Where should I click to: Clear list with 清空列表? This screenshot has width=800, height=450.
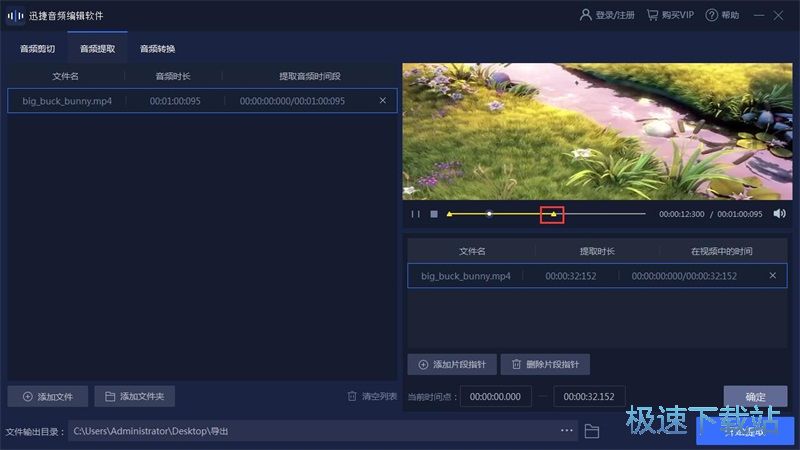click(x=372, y=396)
